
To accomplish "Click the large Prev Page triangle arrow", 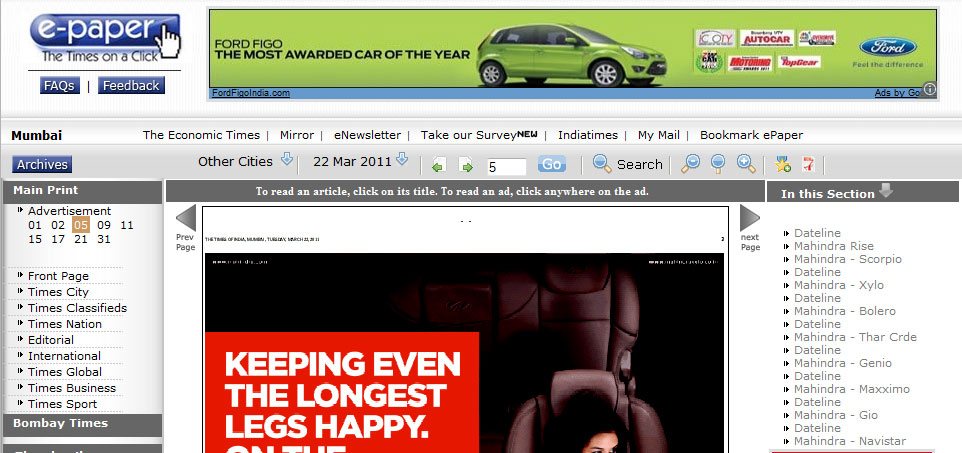I will tap(186, 218).
